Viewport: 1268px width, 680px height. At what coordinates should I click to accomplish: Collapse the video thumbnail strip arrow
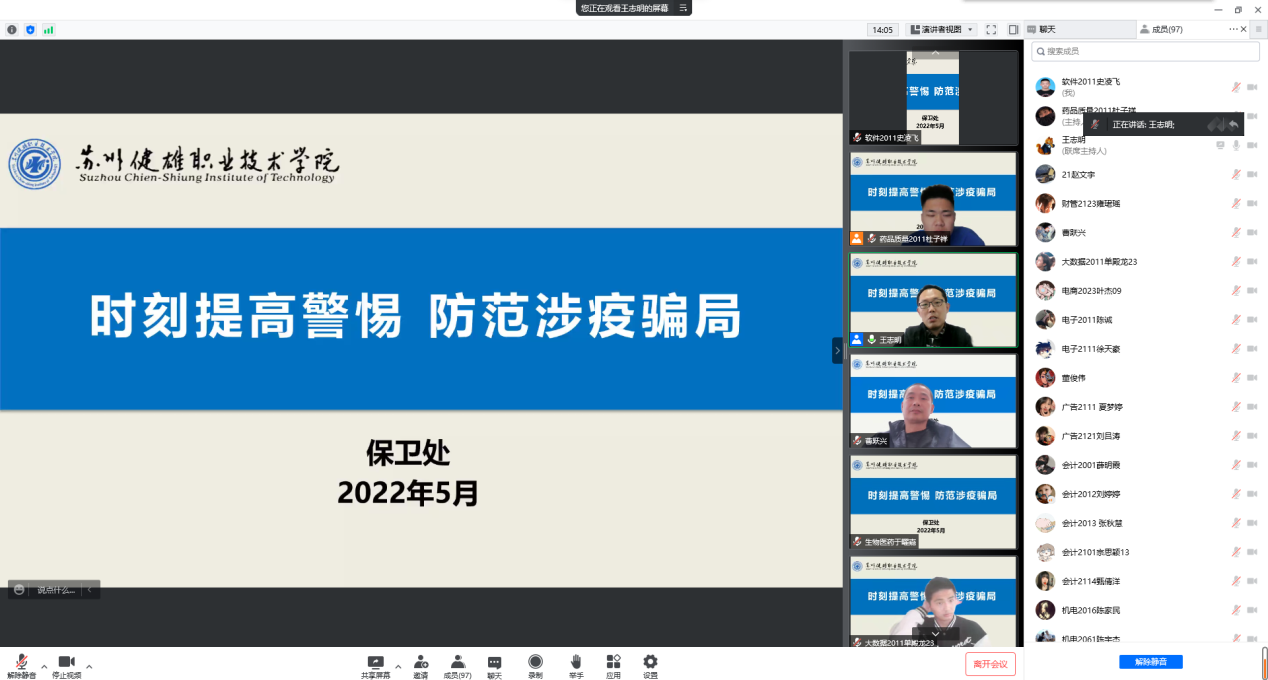pyautogui.click(x=837, y=350)
